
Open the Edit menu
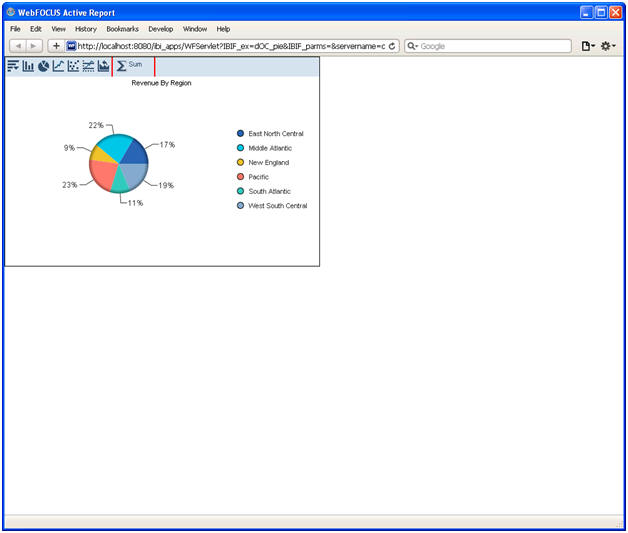click(x=36, y=29)
